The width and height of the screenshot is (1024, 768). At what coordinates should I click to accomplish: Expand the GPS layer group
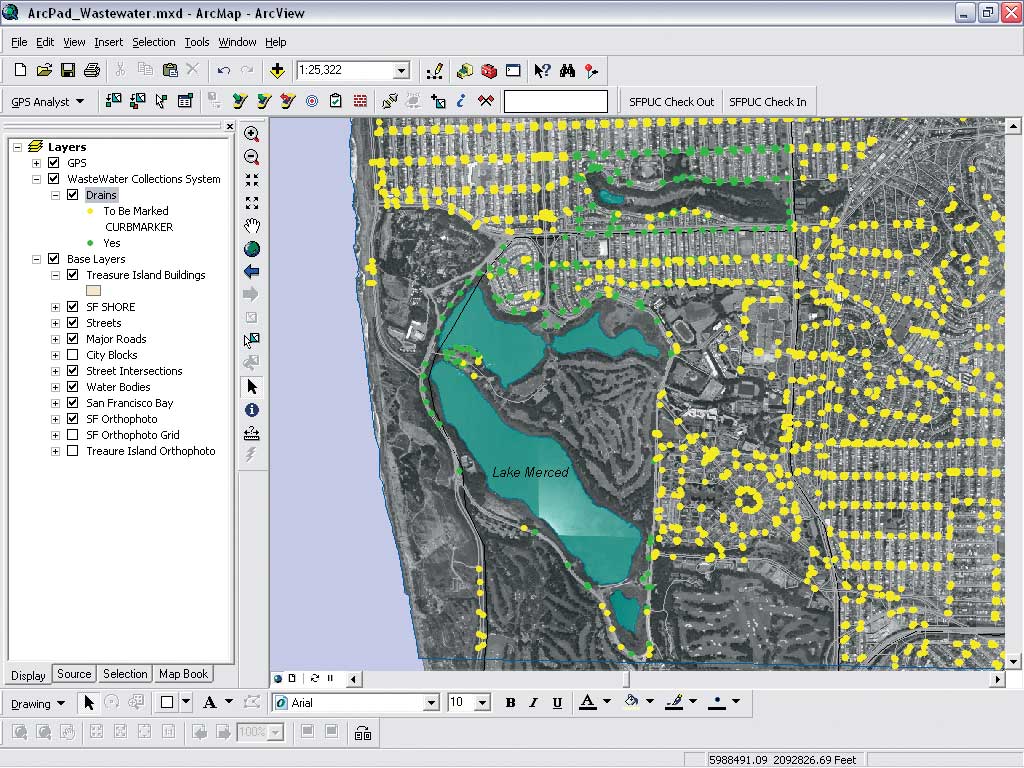tap(37, 163)
